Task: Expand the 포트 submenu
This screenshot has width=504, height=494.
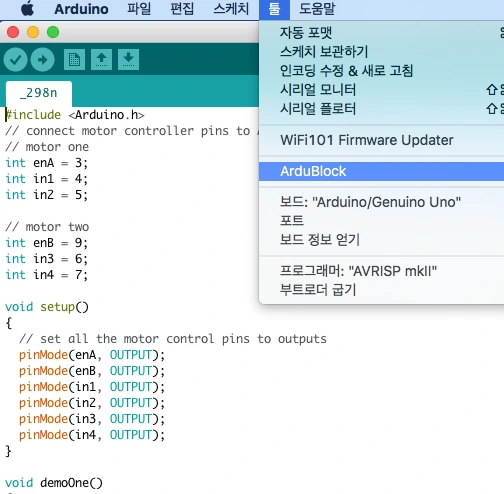Action: tap(381, 221)
